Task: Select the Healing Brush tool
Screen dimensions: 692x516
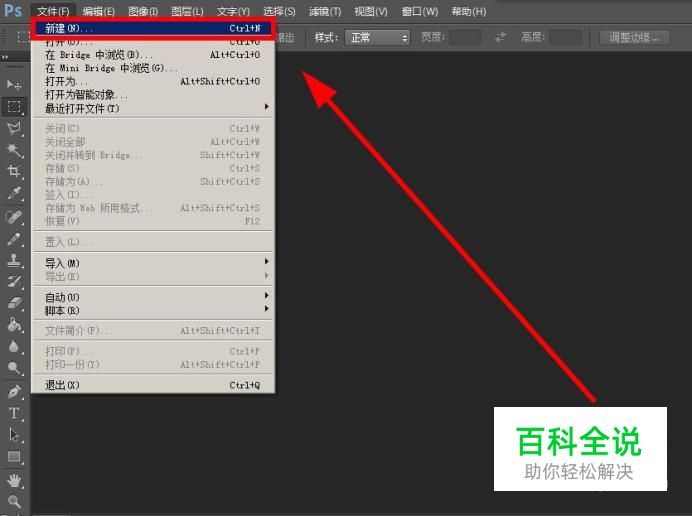Action: point(14,217)
